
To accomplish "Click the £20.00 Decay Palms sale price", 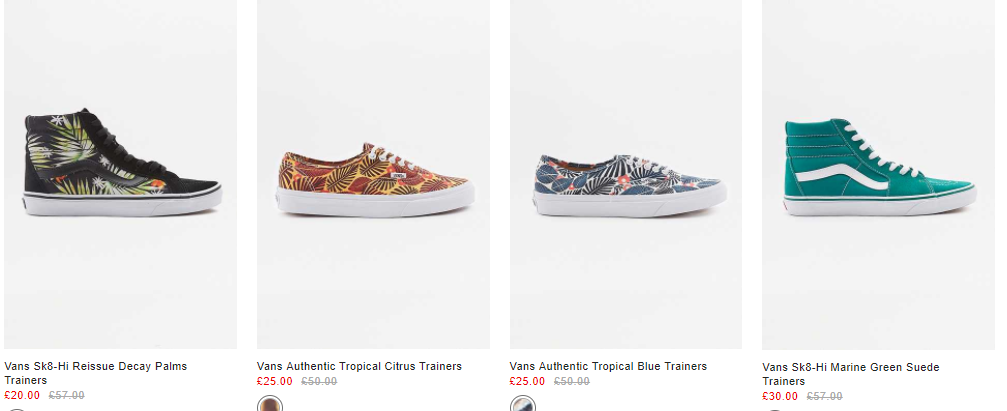I will [x=22, y=396].
